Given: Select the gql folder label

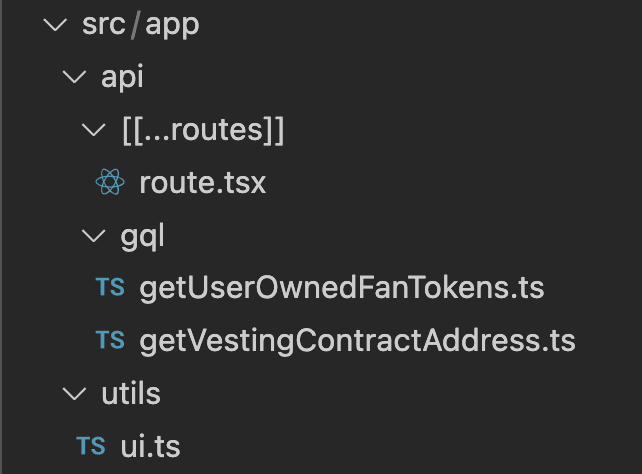Looking at the screenshot, I should (x=142, y=237).
